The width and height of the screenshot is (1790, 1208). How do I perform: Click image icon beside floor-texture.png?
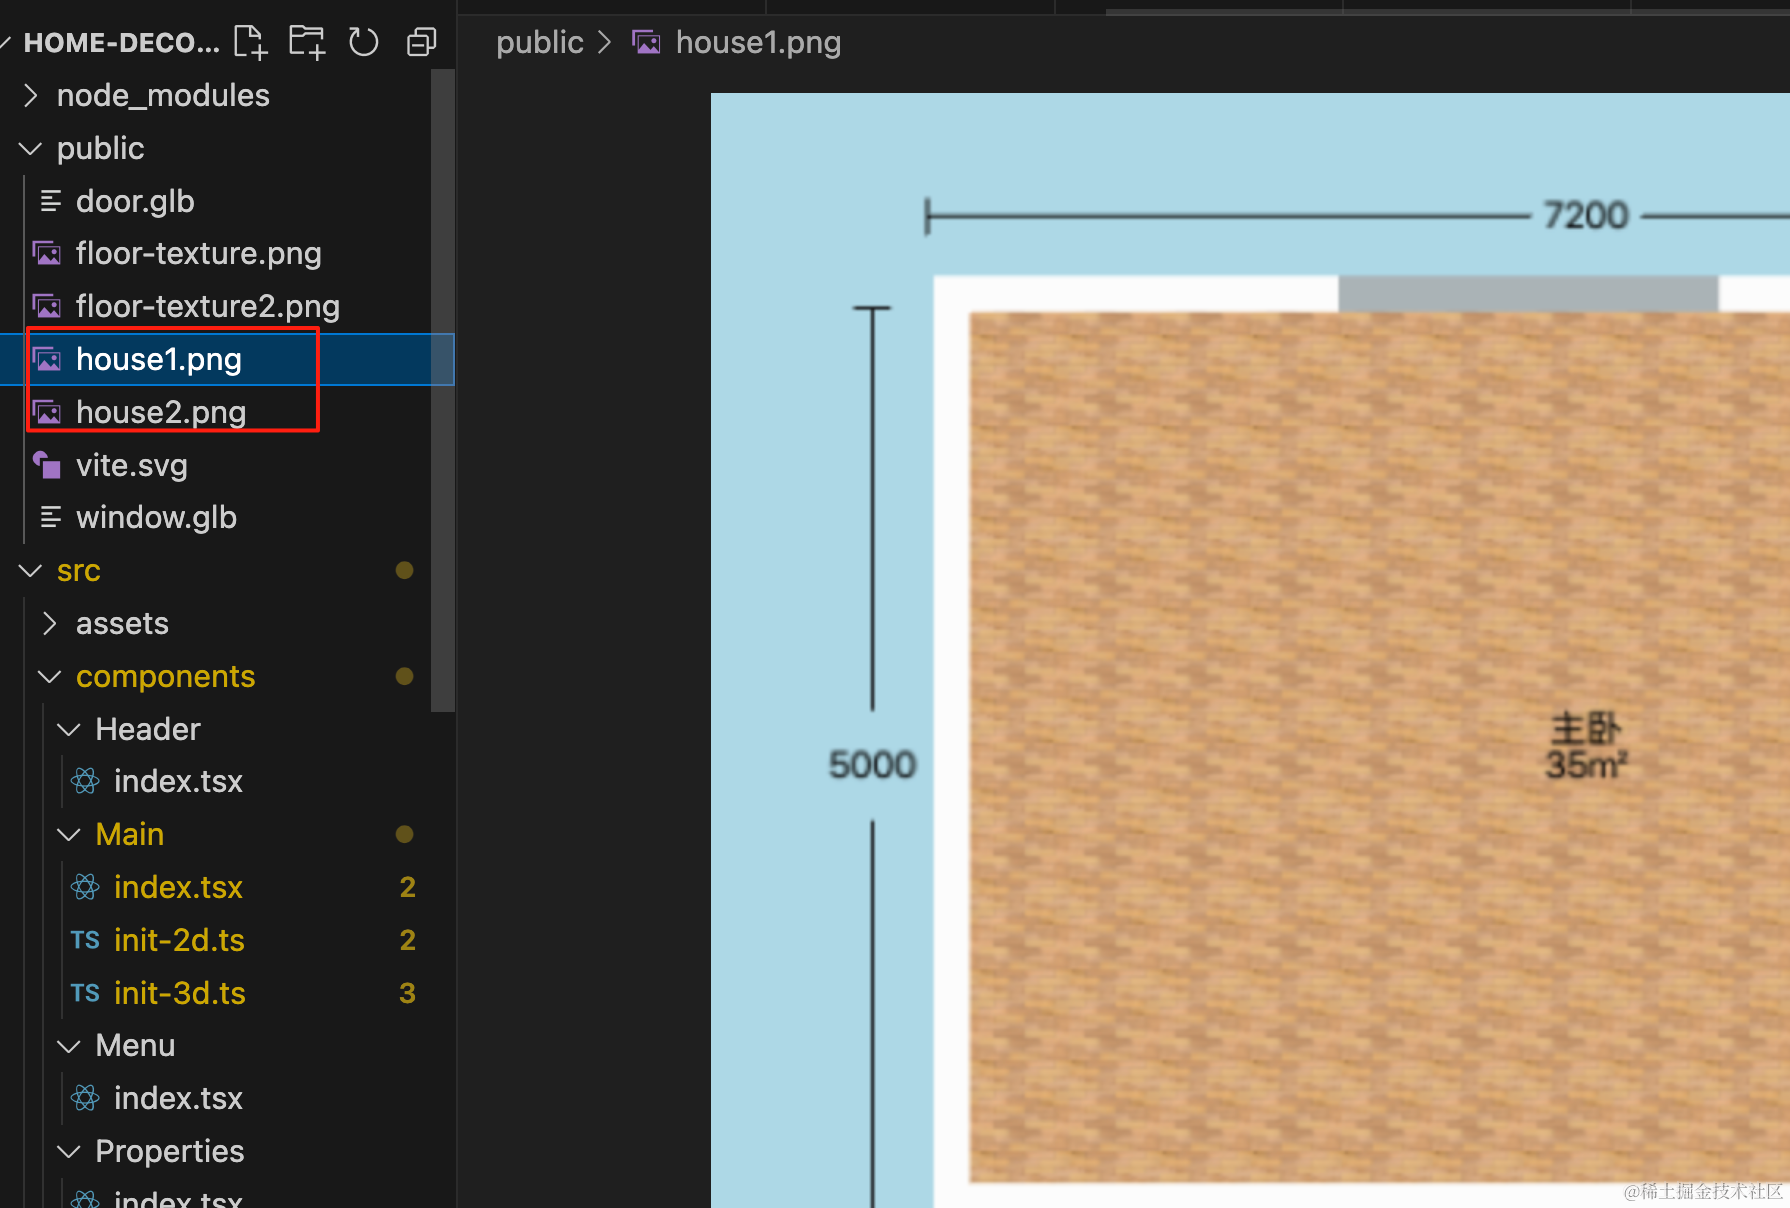[47, 253]
